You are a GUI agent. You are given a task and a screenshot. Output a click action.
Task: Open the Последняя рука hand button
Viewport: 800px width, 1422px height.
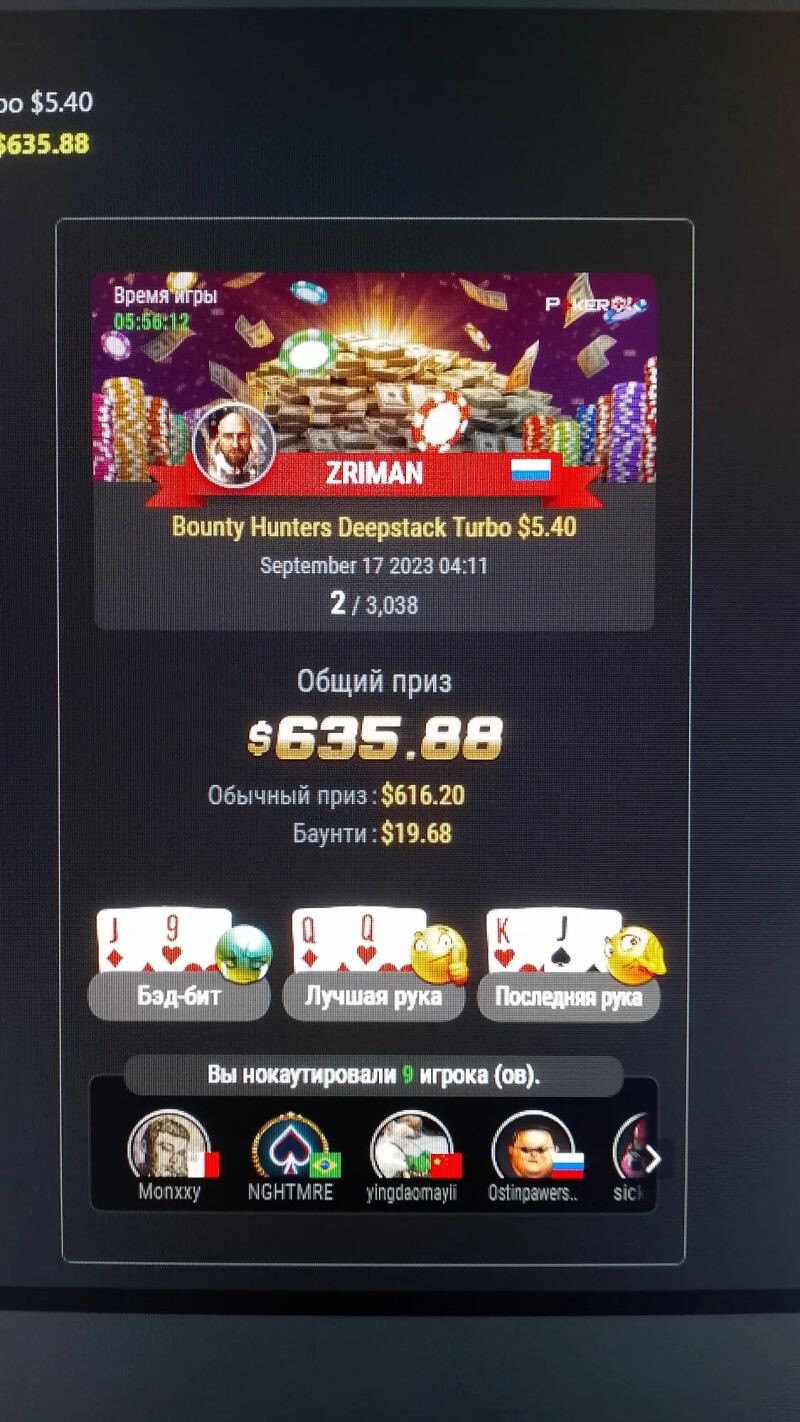[x=569, y=997]
